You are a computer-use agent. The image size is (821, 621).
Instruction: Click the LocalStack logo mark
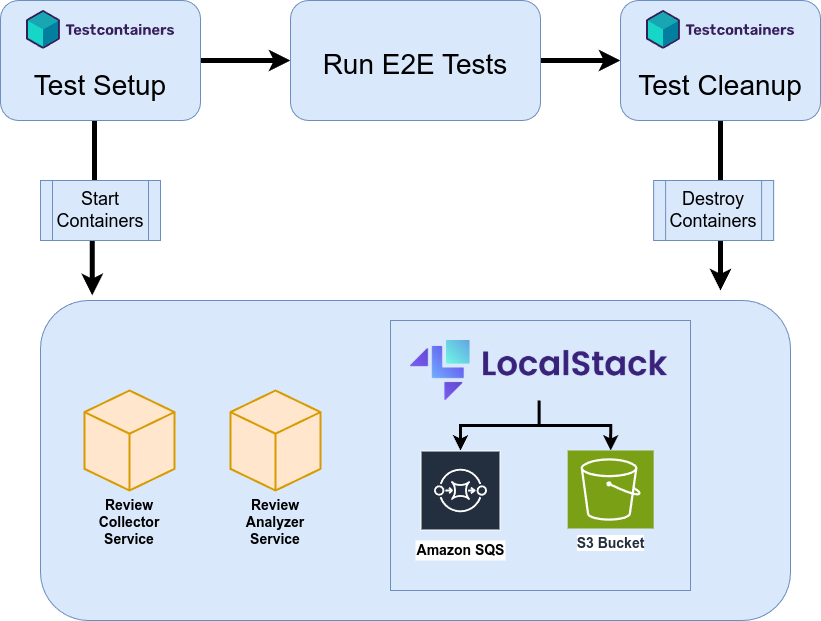[440, 369]
